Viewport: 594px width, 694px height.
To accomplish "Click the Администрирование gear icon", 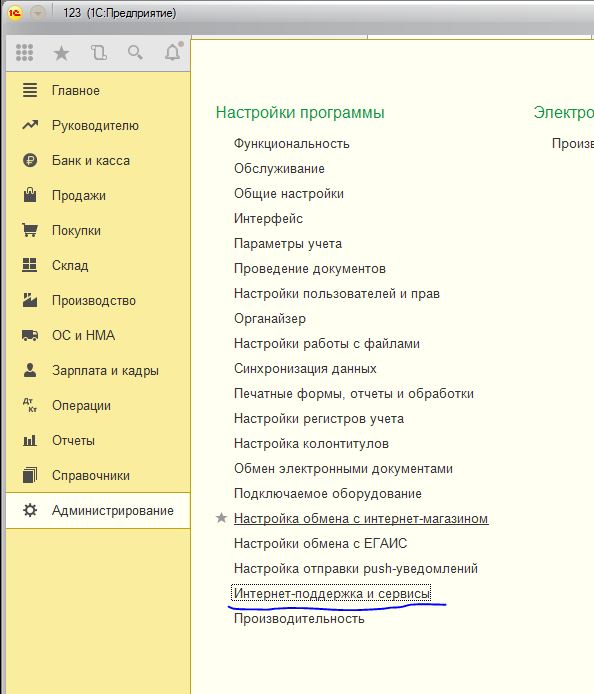I will (30, 510).
